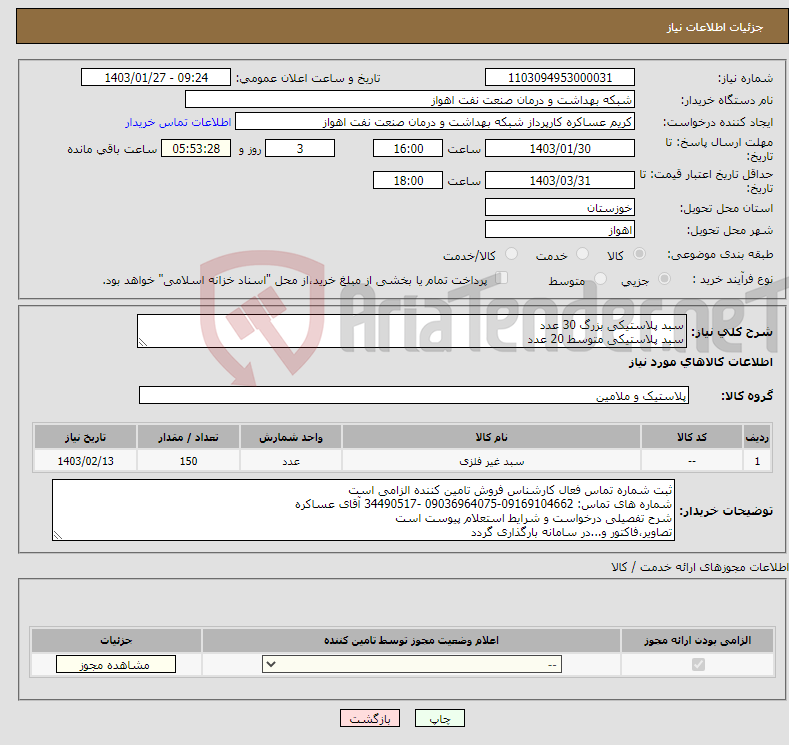The image size is (789, 745).
Task: Click the طبقه بندی موضوعی label
Action: [720, 255]
